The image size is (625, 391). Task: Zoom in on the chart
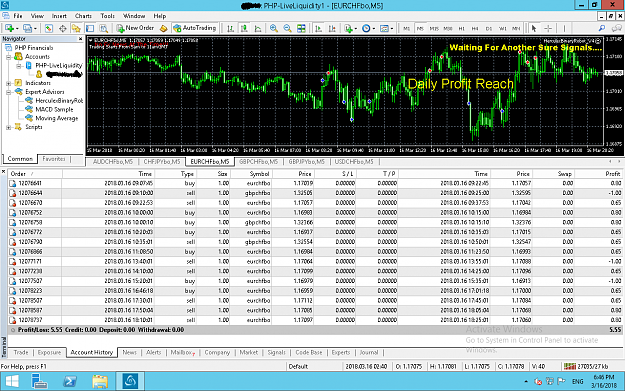point(273,28)
